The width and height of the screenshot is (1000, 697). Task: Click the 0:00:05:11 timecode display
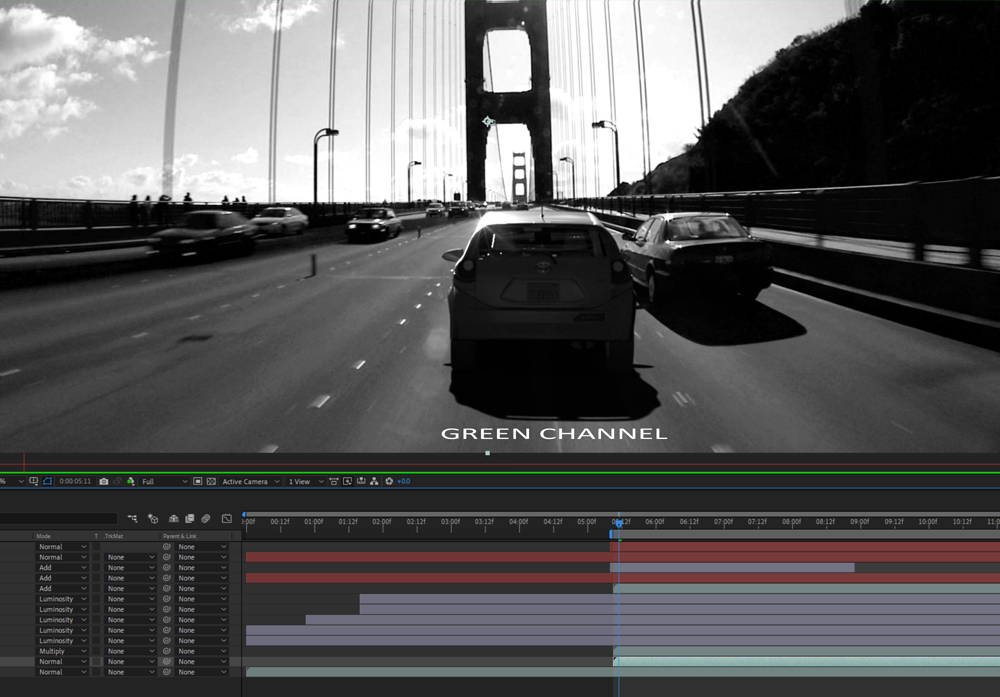pos(75,481)
